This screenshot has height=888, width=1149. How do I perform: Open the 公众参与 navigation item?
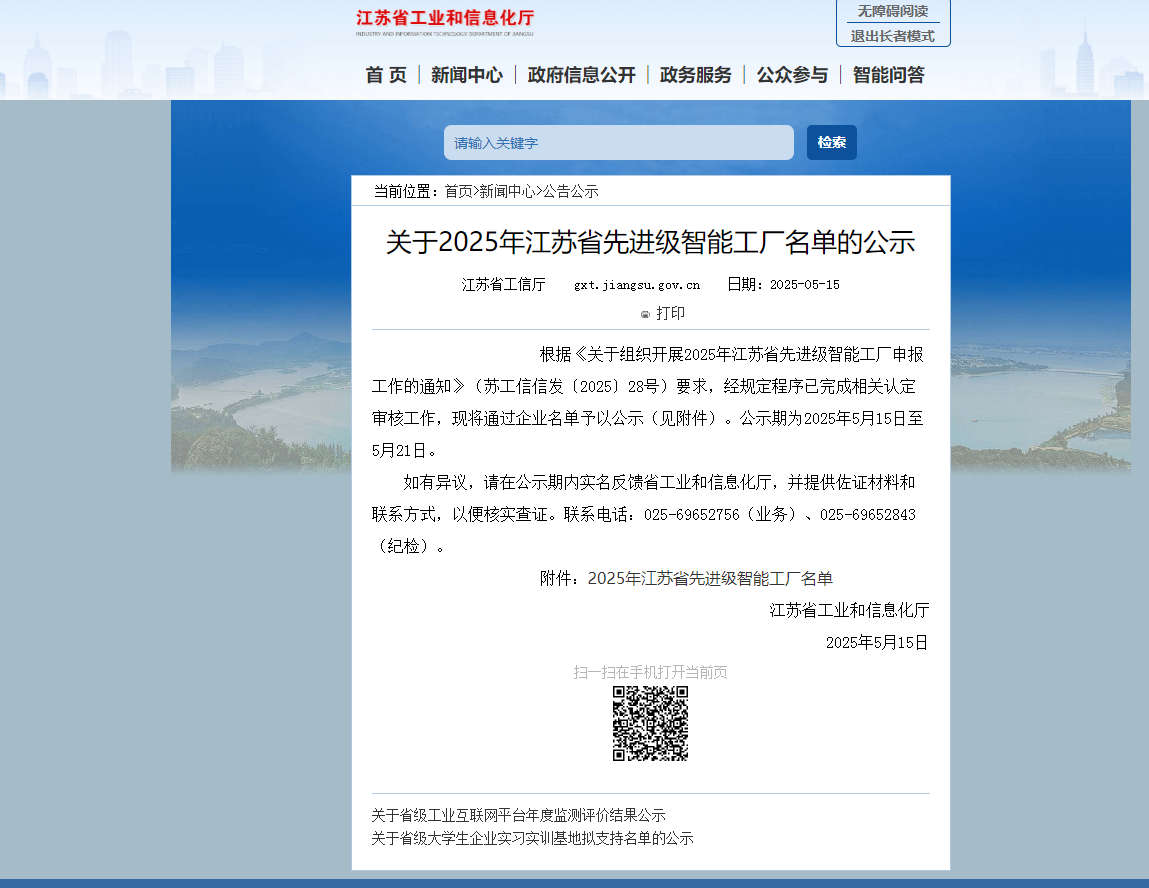[792, 75]
